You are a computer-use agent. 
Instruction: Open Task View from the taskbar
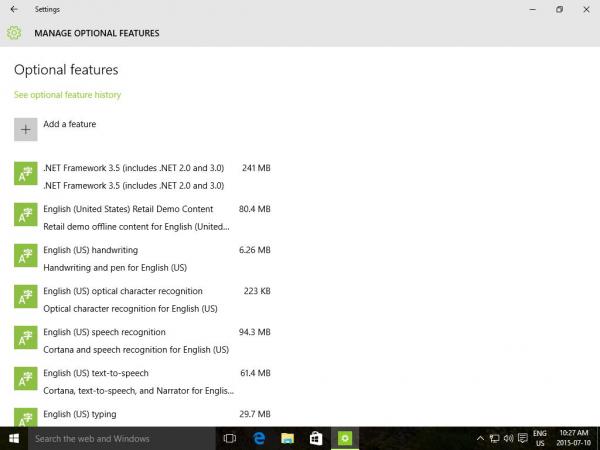click(229, 438)
